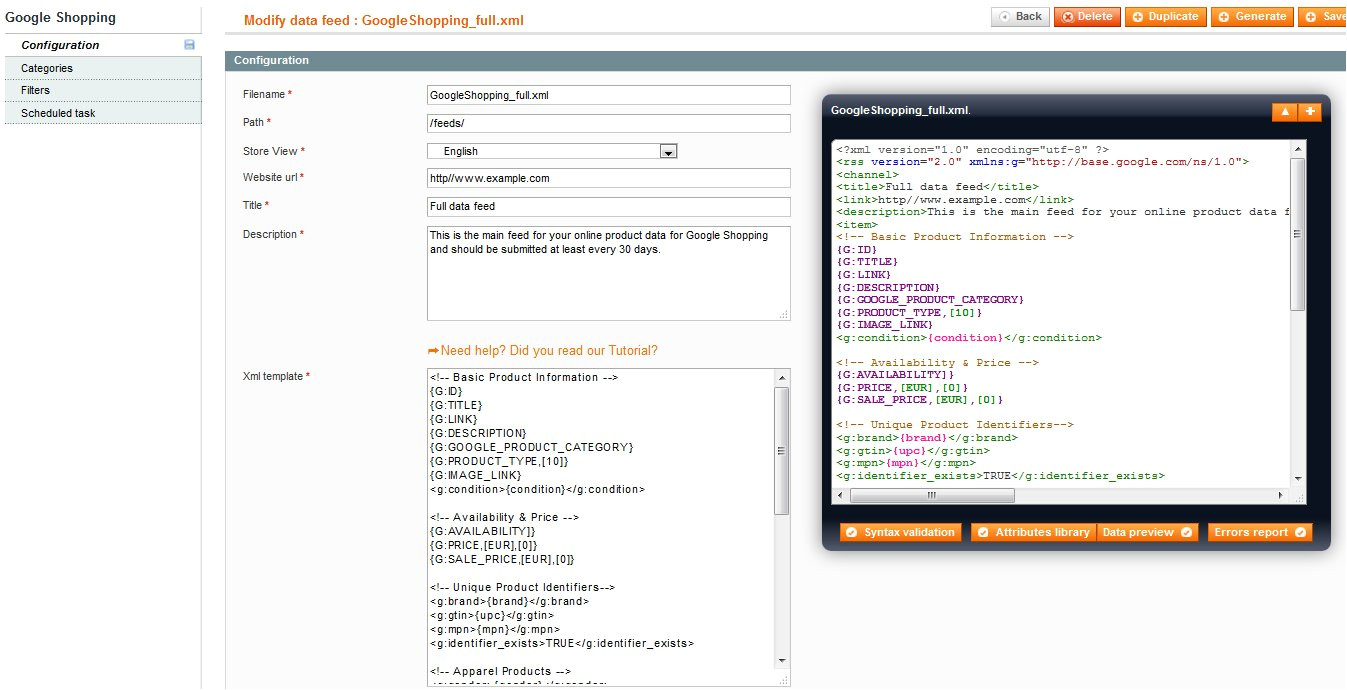Open Data preview
The image size is (1347, 690).
(x=1147, y=532)
